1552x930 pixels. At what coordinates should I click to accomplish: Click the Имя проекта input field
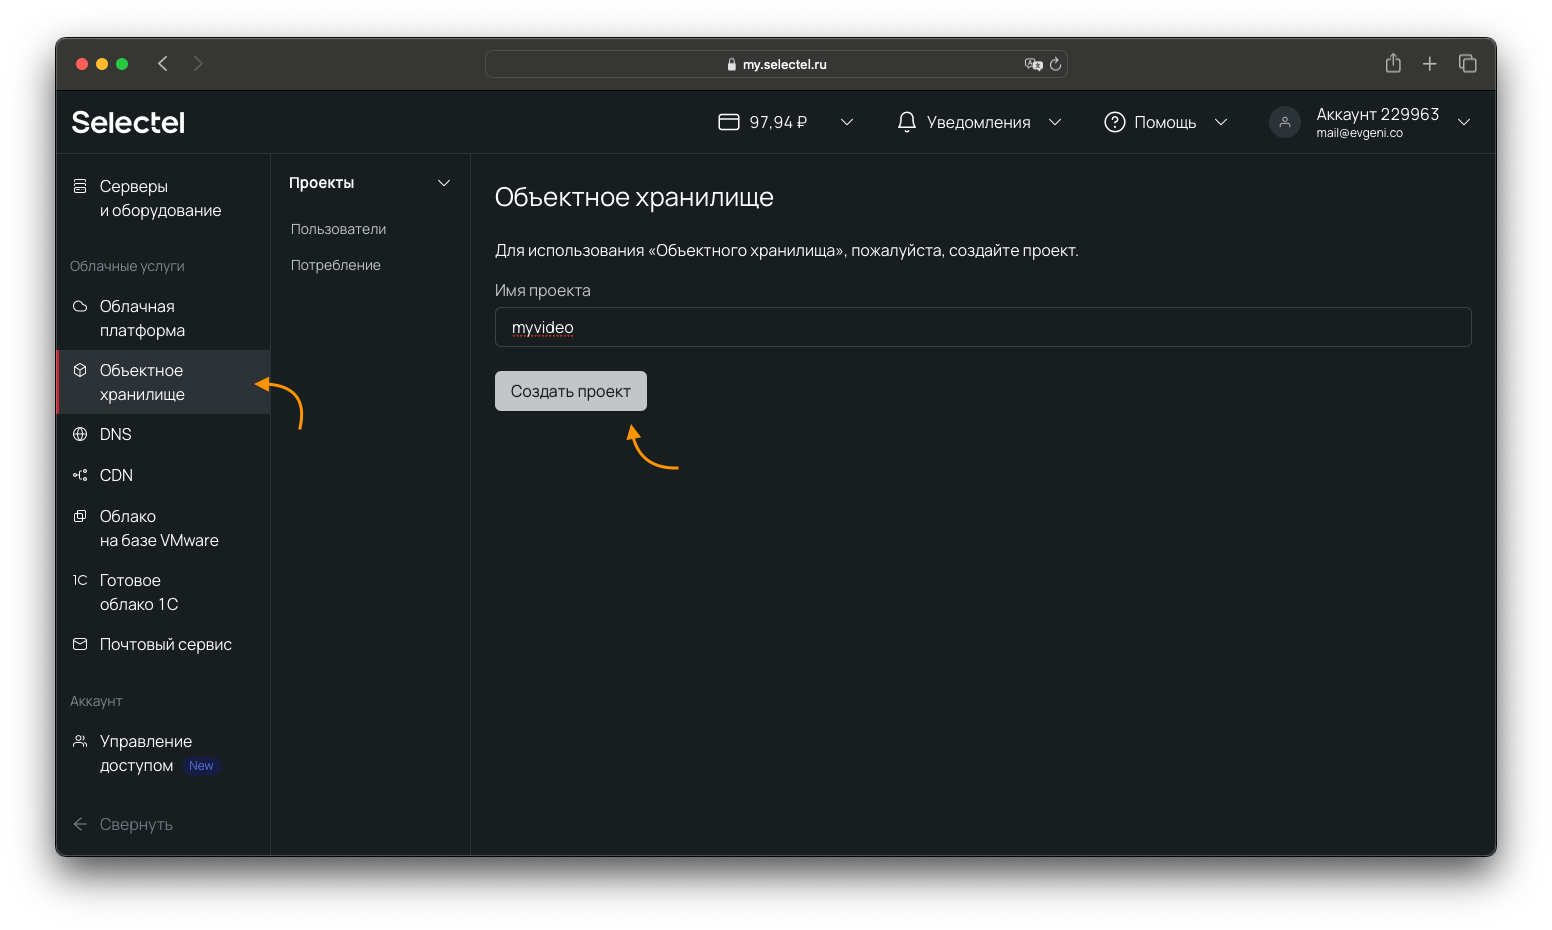pyautogui.click(x=983, y=327)
